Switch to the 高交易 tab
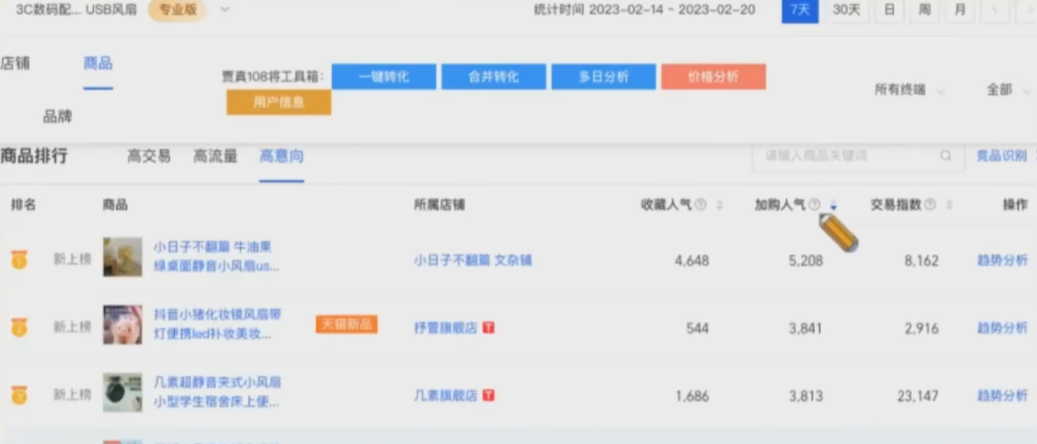1037x444 pixels. (149, 156)
